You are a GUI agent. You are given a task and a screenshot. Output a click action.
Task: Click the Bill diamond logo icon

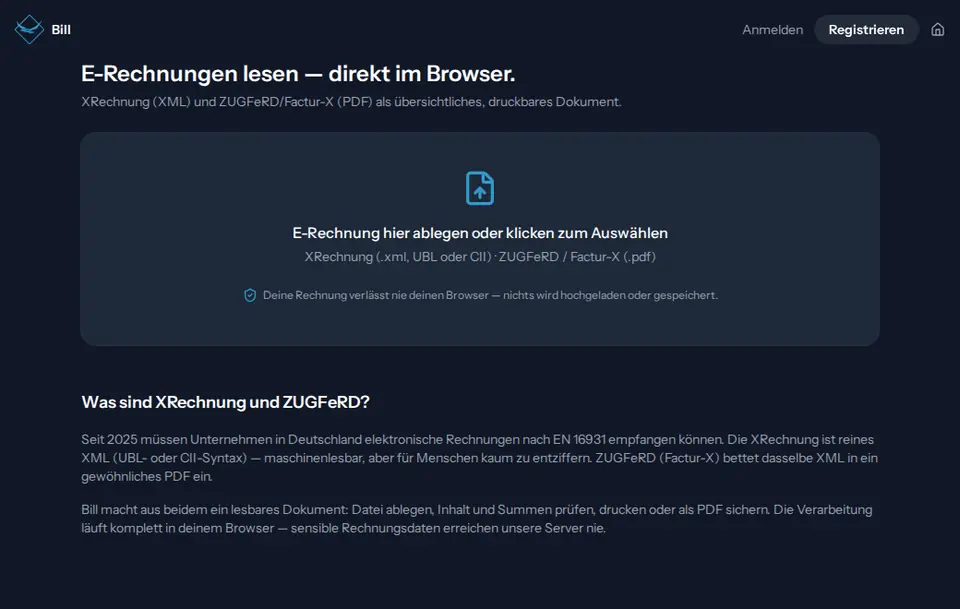tap(29, 29)
